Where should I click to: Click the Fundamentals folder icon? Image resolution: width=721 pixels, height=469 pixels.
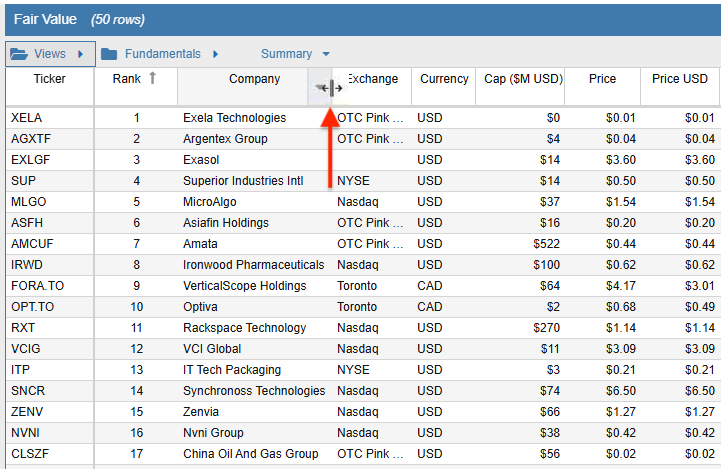pyautogui.click(x=109, y=54)
